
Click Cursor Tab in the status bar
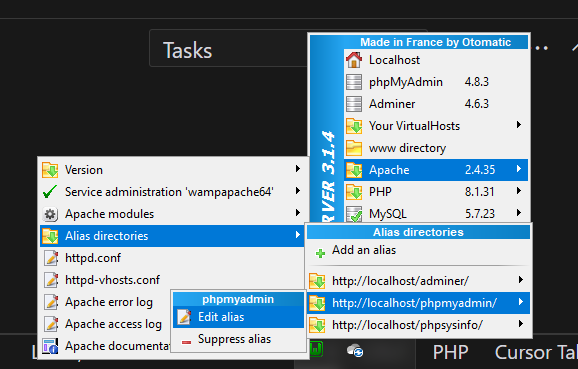click(x=536, y=352)
